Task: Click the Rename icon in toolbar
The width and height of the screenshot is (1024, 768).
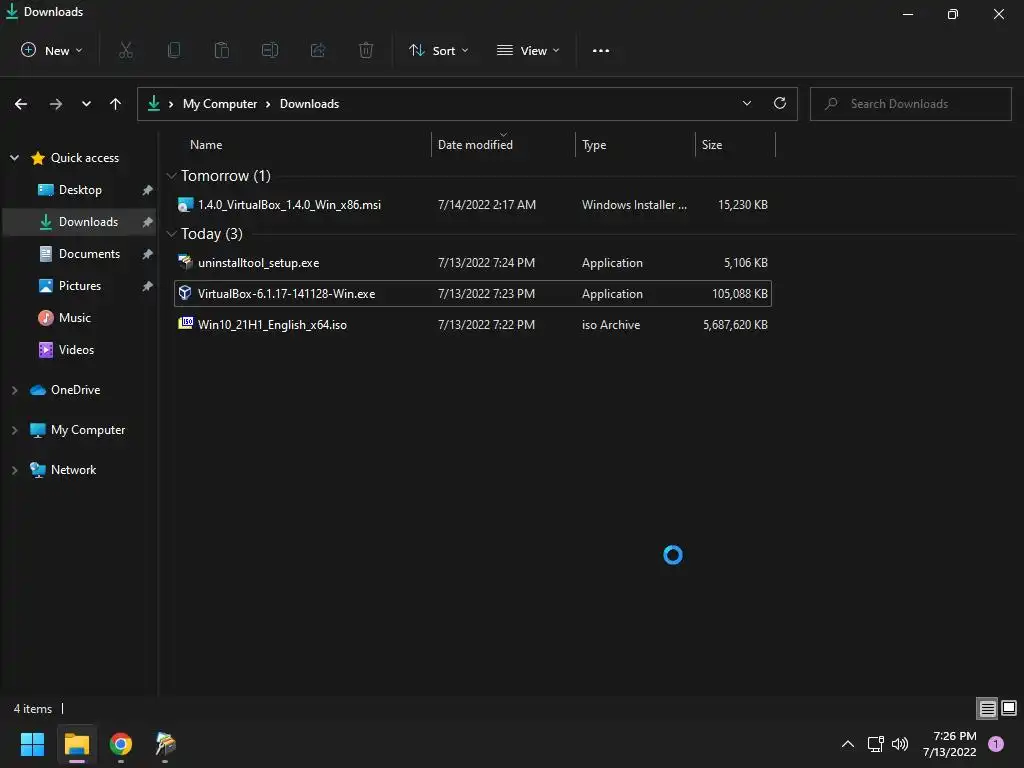Action: click(270, 50)
